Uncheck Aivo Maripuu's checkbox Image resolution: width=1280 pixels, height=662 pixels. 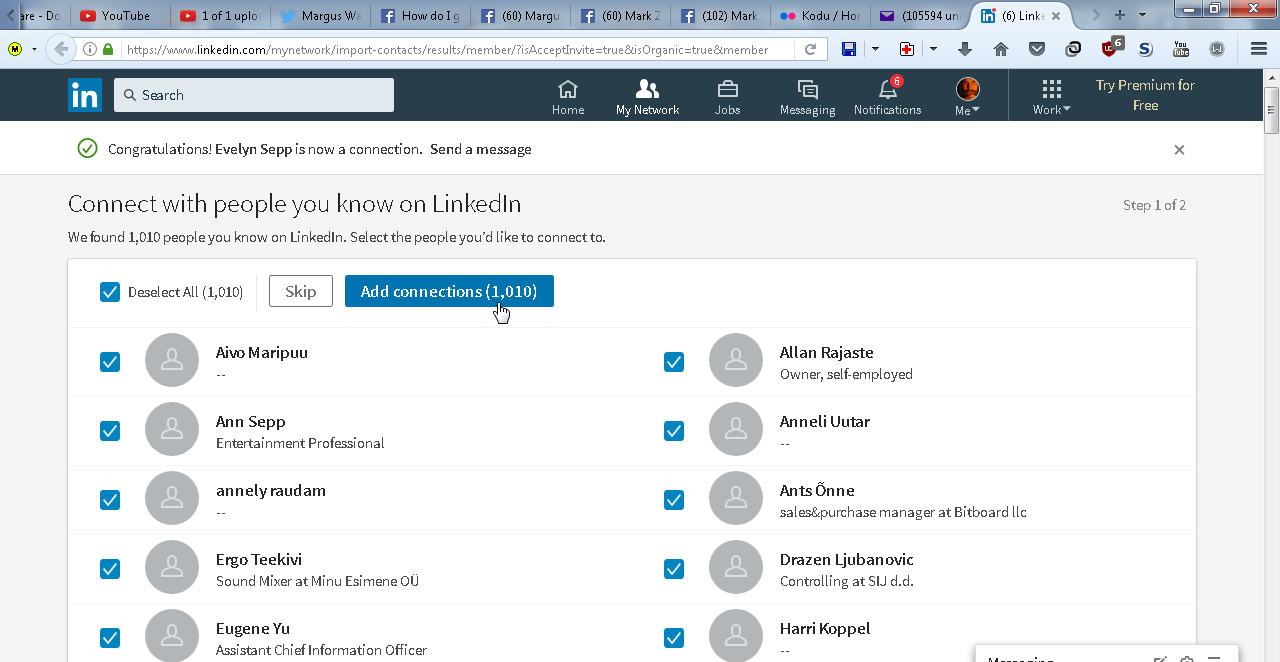tap(110, 362)
